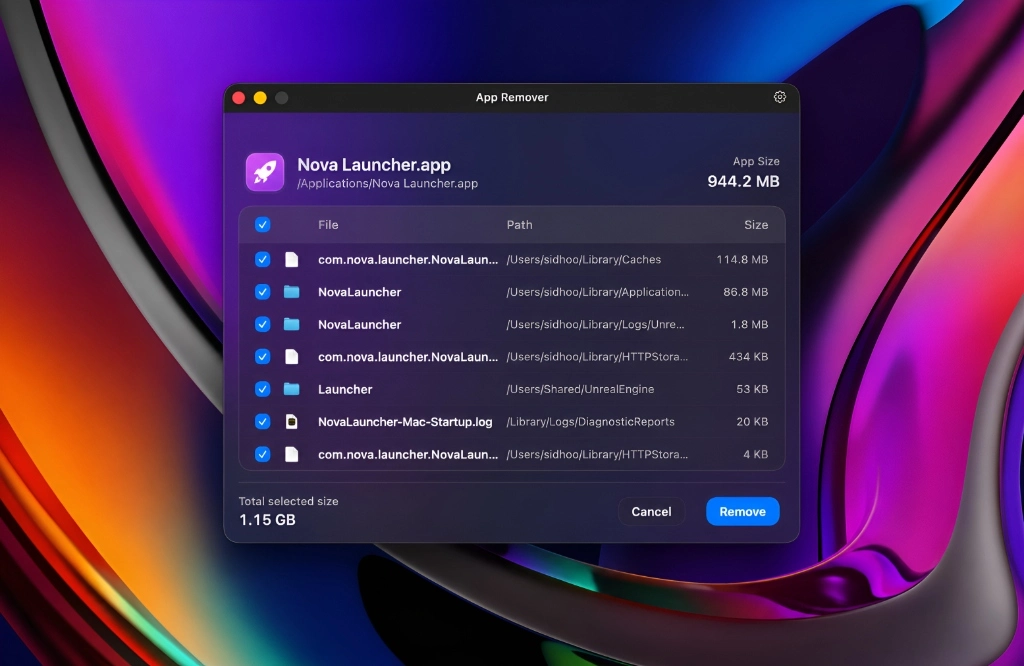
Task: Open the settings gear in title bar
Action: (780, 97)
